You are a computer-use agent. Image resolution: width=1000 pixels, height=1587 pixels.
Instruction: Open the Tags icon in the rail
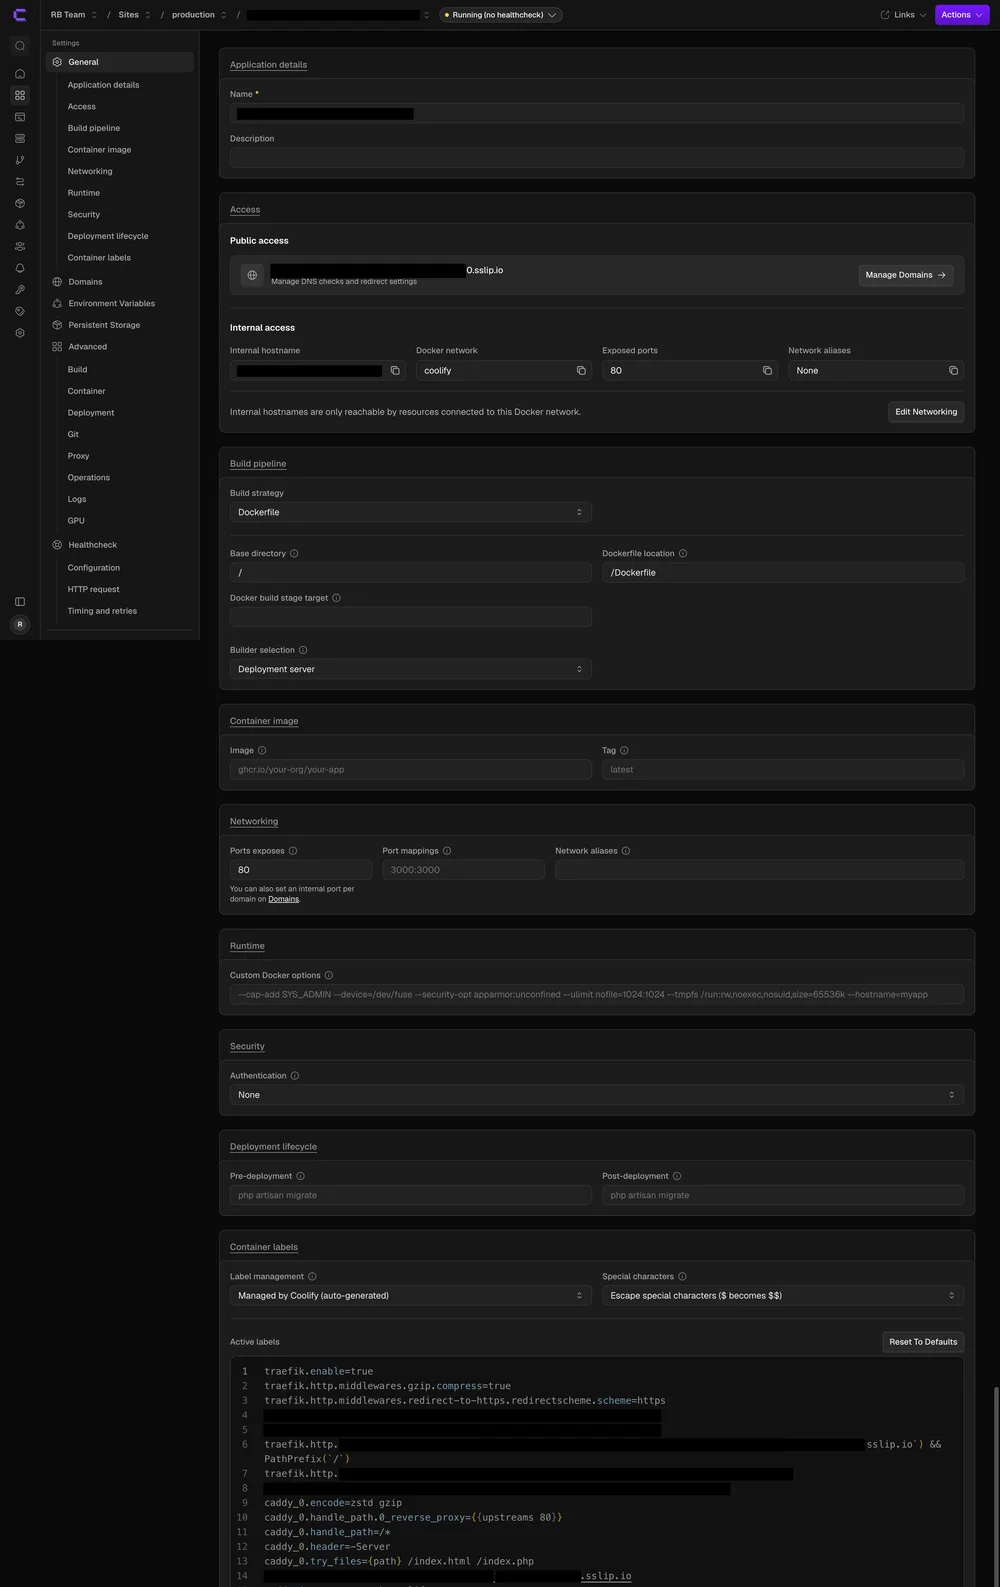point(20,311)
